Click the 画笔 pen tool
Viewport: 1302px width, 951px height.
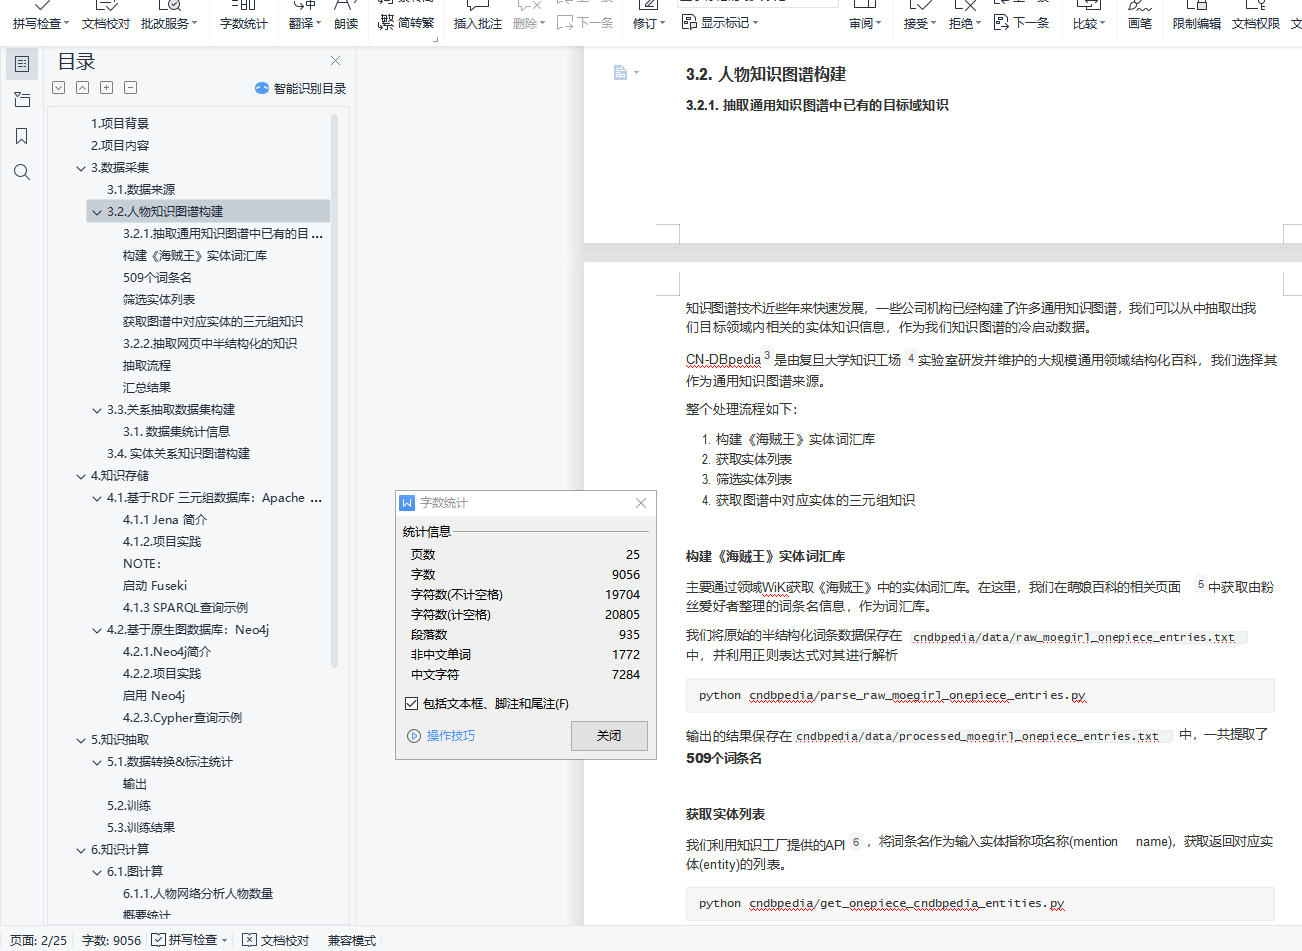tap(1140, 16)
